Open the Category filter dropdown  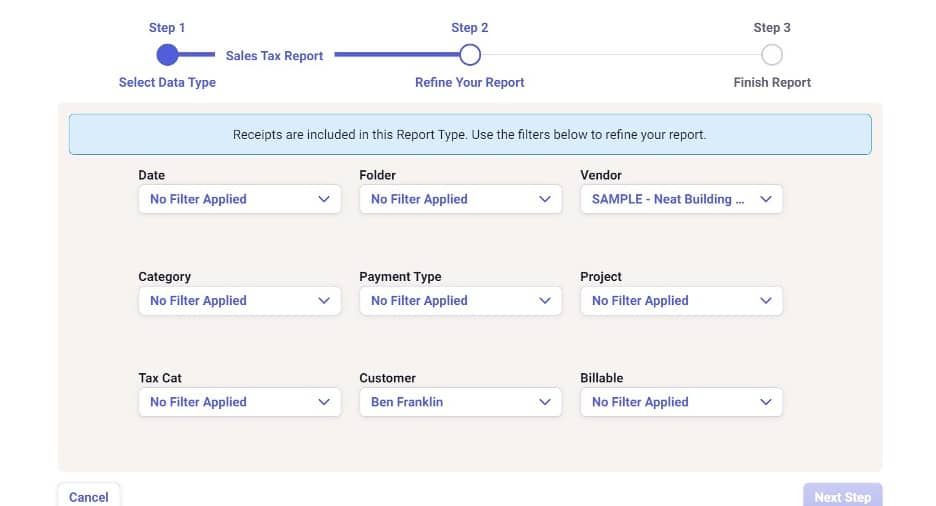(239, 301)
